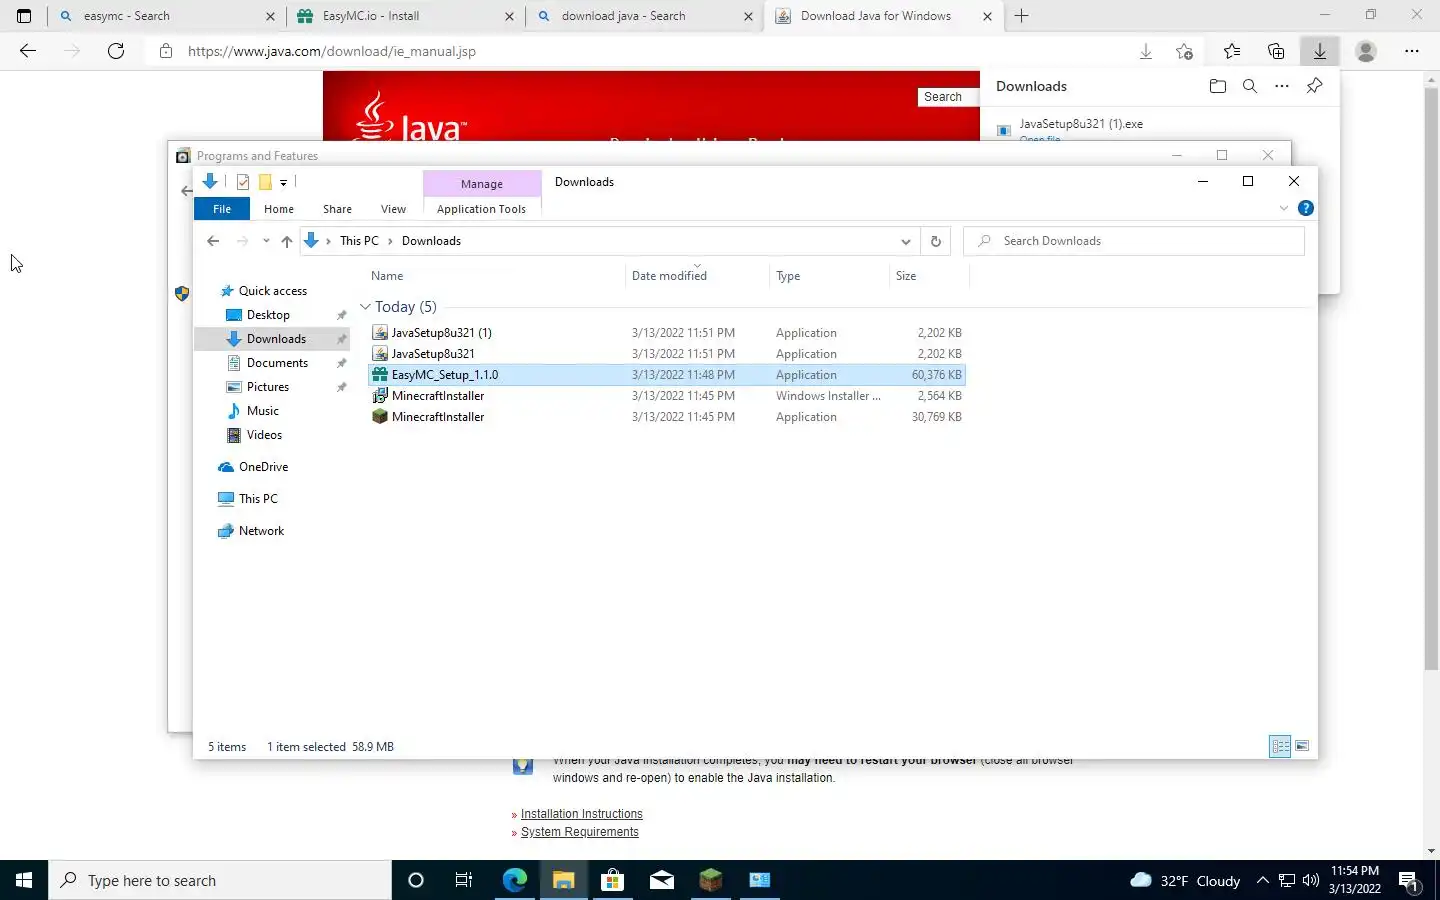The height and width of the screenshot is (900, 1440).
Task: Click the EasyMC_Setup gift box icon
Action: [x=380, y=375]
